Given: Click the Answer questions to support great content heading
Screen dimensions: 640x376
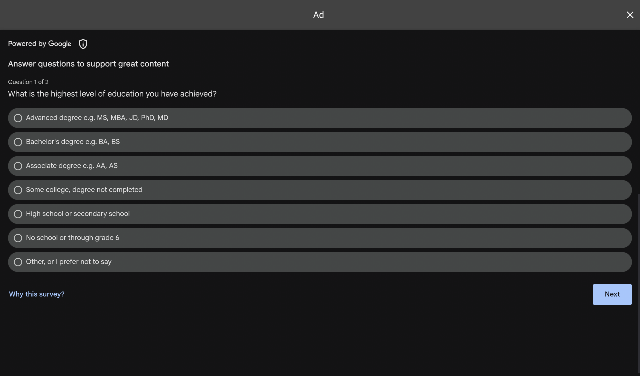Looking at the screenshot, I should click(x=88, y=64).
